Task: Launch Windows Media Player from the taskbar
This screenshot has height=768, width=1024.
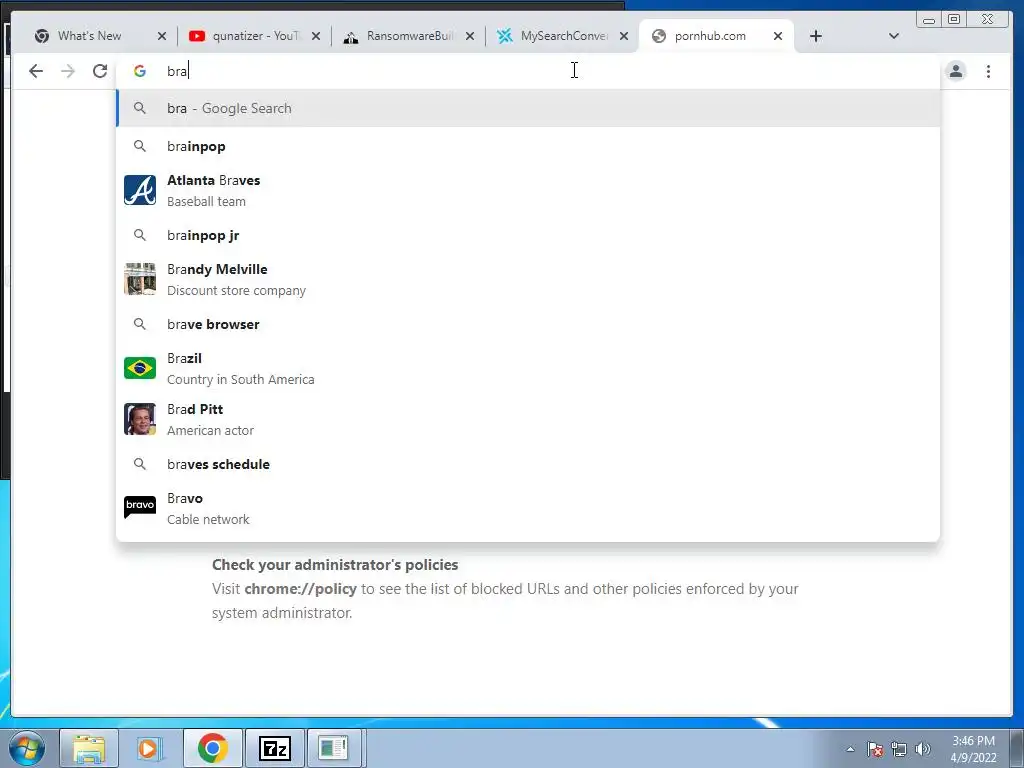Action: (149, 748)
